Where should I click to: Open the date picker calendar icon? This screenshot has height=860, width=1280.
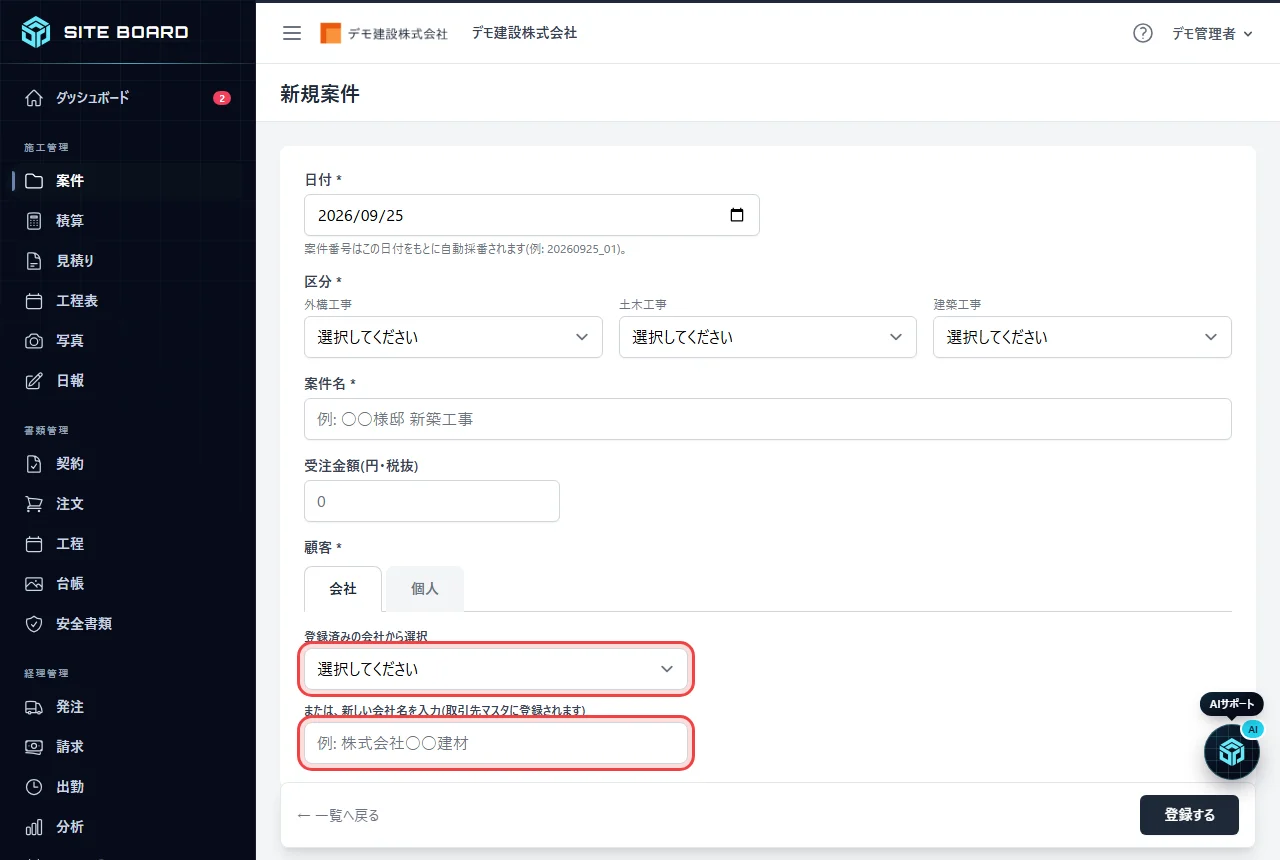737,215
